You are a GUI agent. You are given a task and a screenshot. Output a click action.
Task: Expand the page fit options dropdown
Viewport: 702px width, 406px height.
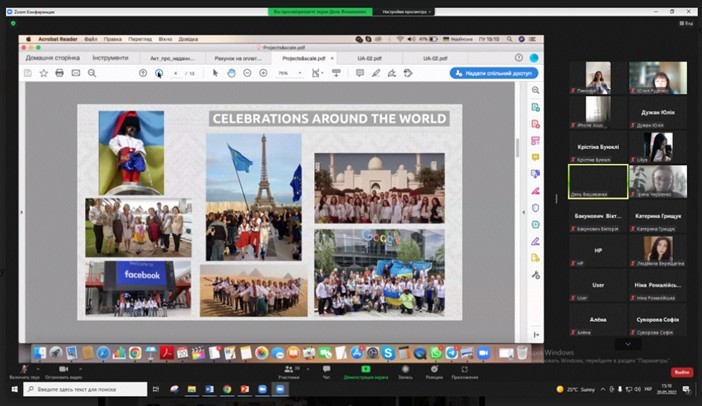pos(320,73)
